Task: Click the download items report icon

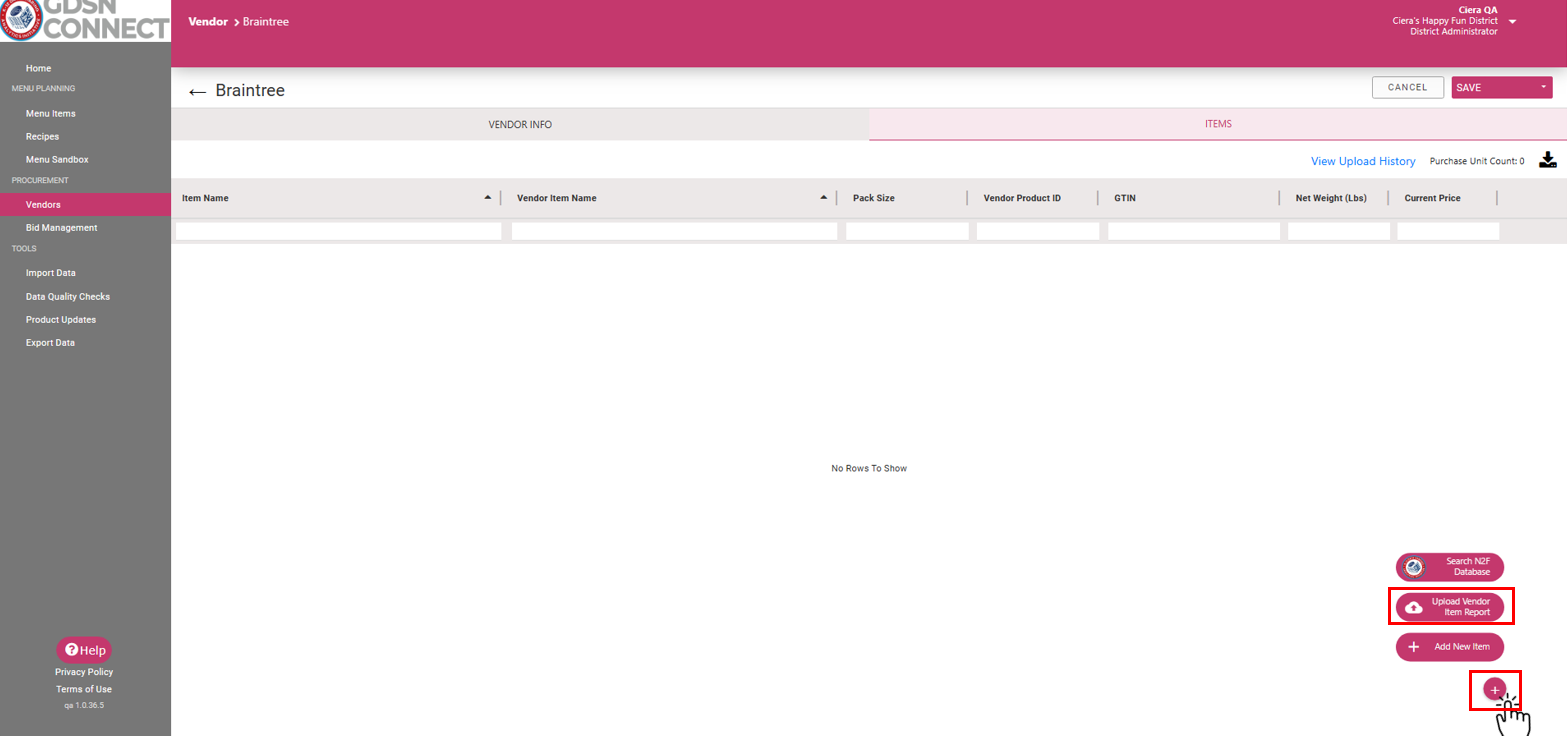Action: click(x=1547, y=159)
